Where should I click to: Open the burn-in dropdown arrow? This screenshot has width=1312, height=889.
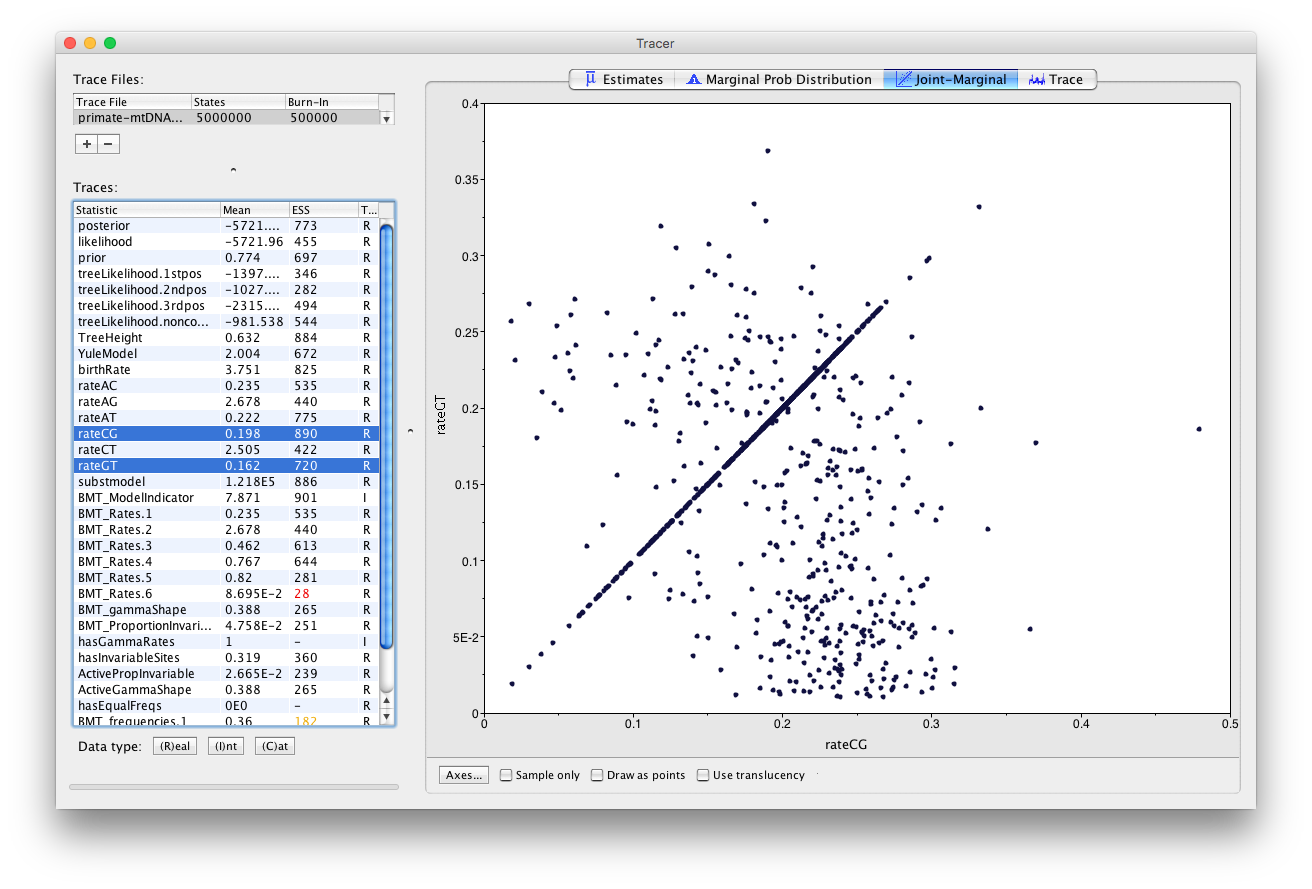click(x=387, y=118)
